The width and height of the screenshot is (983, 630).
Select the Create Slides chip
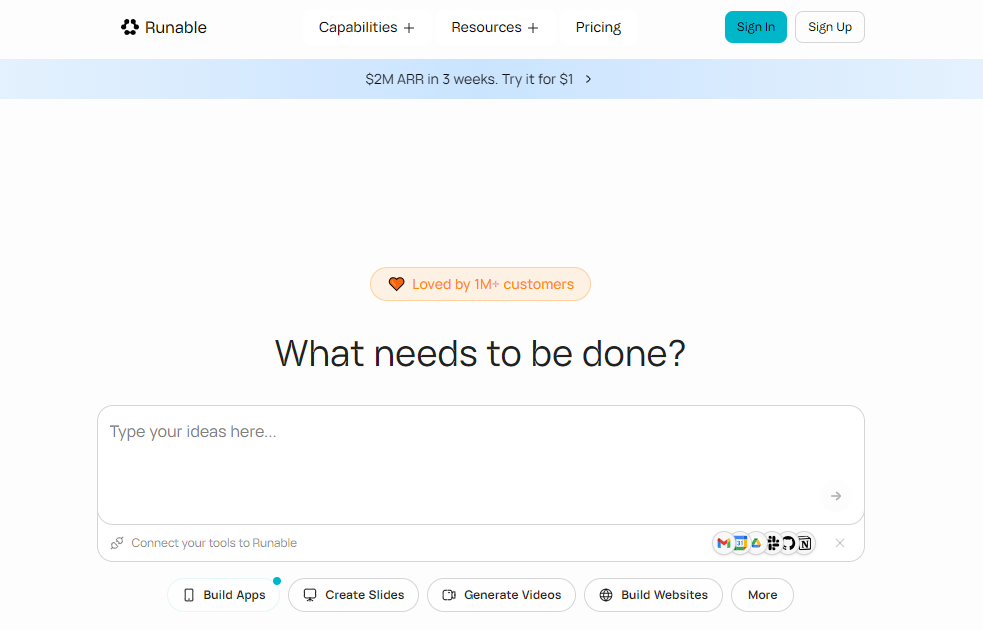(x=354, y=595)
